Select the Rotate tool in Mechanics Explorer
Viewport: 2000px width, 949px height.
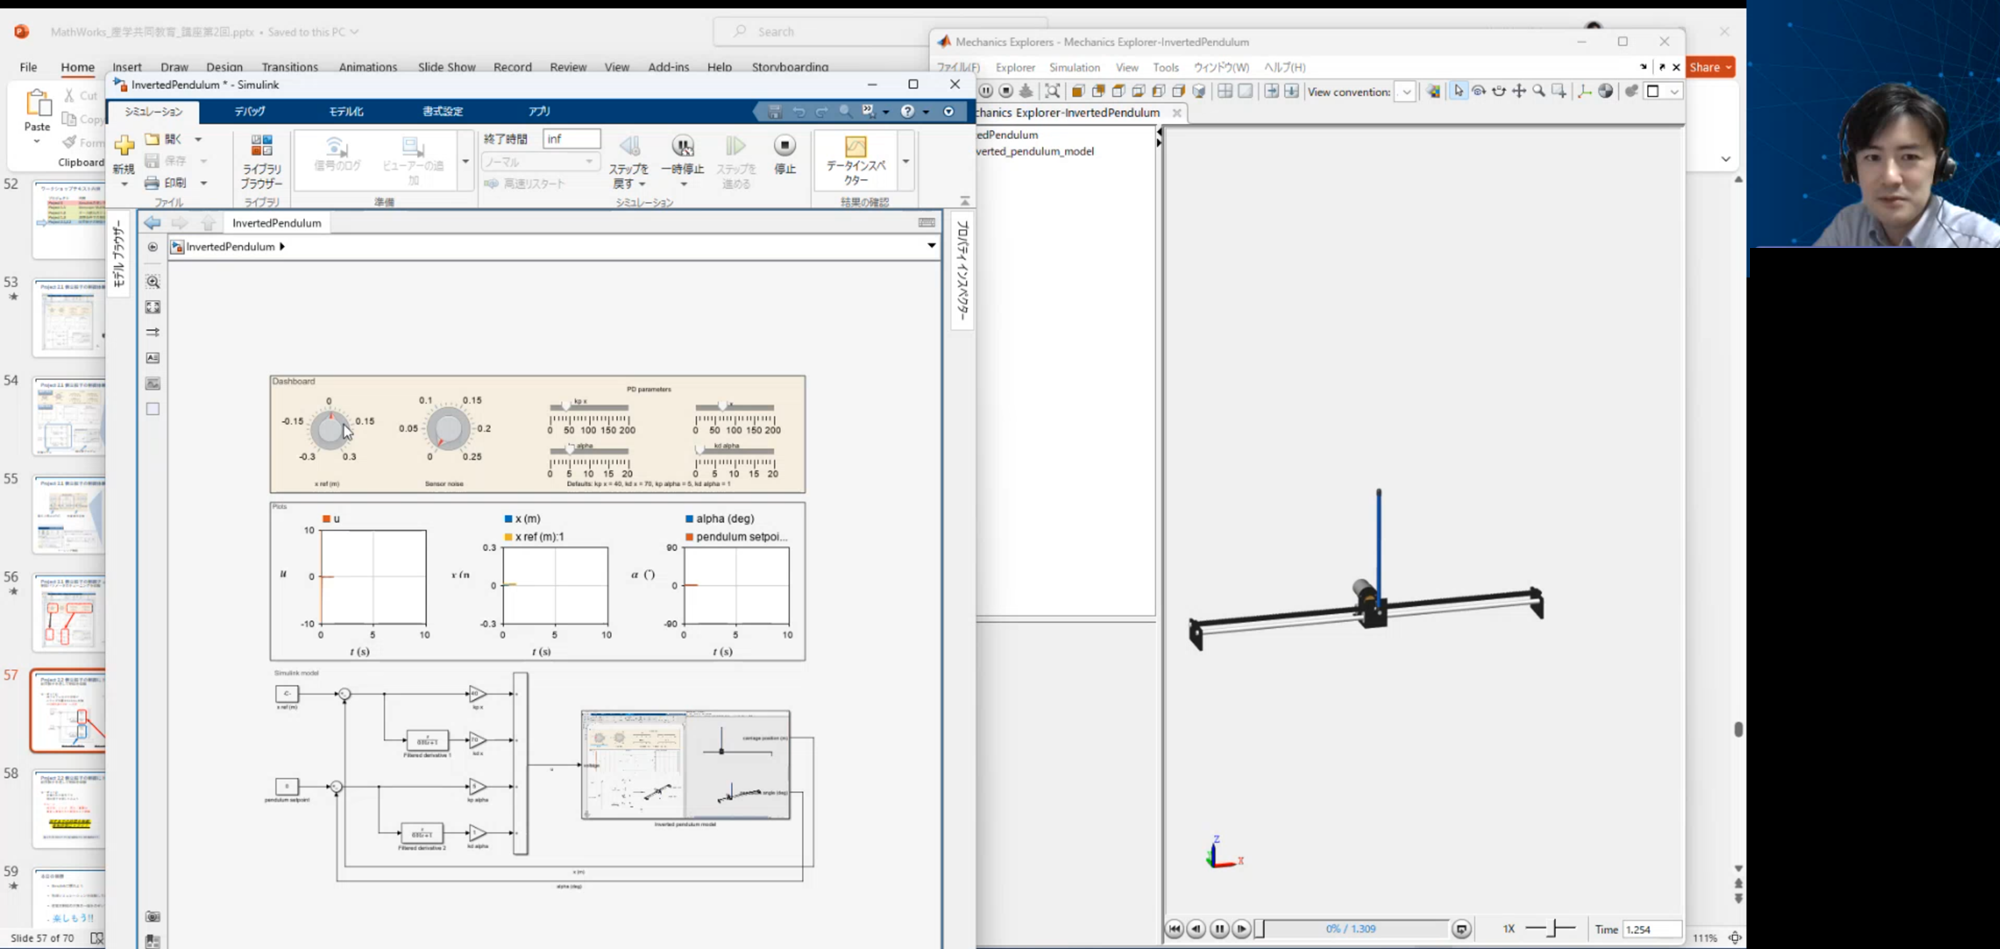click(x=1479, y=91)
